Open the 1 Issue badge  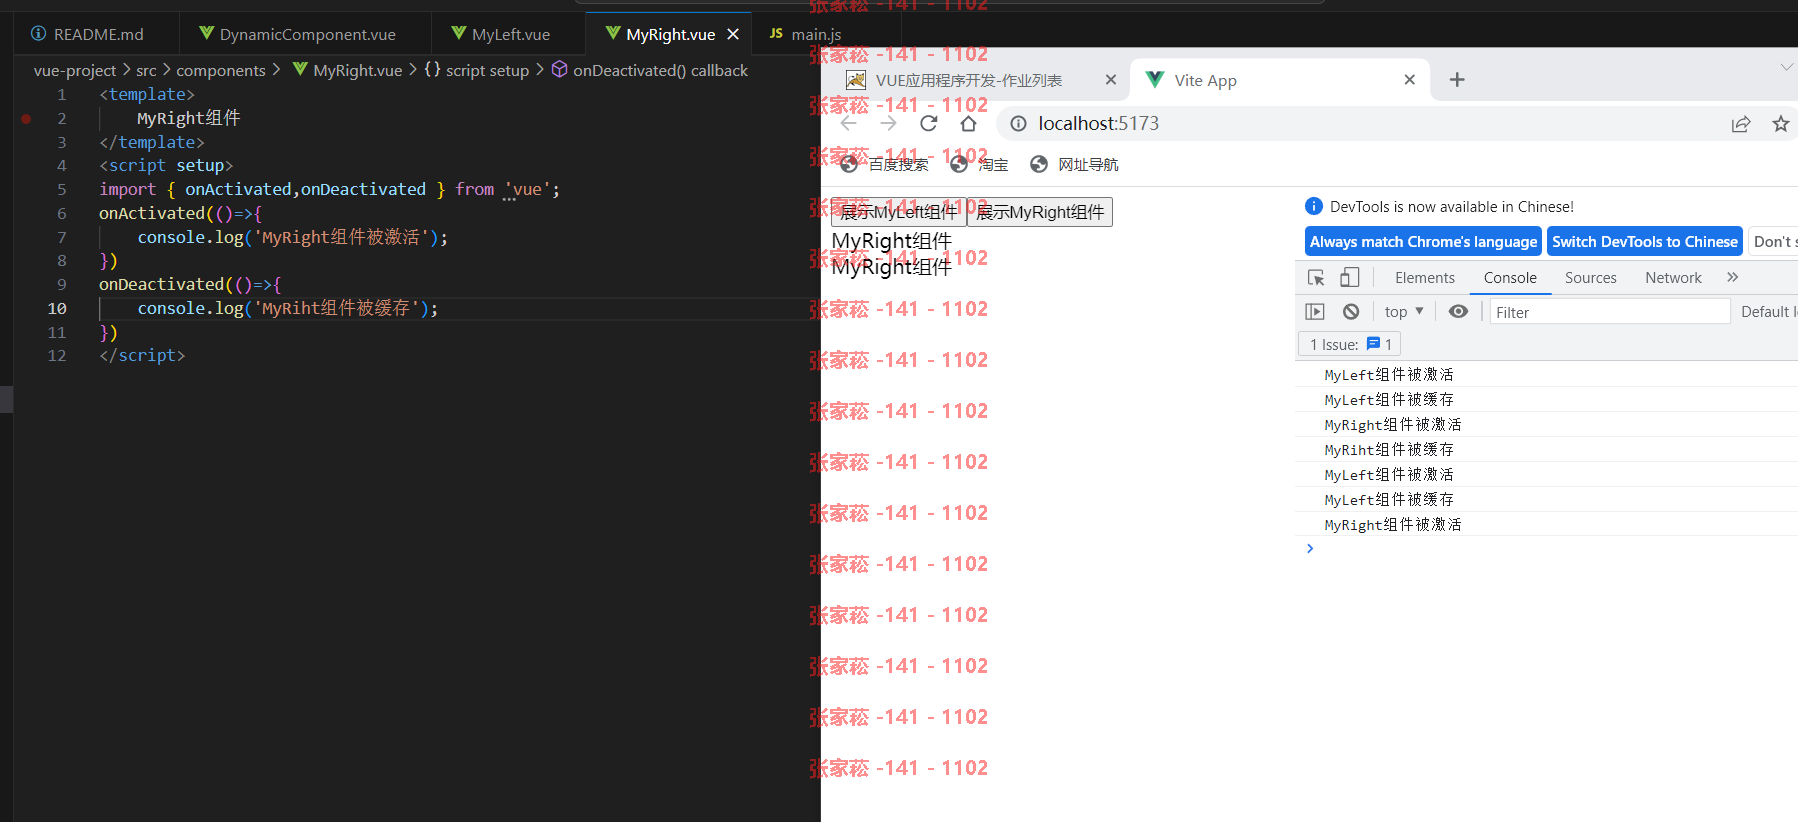pyautogui.click(x=1350, y=344)
